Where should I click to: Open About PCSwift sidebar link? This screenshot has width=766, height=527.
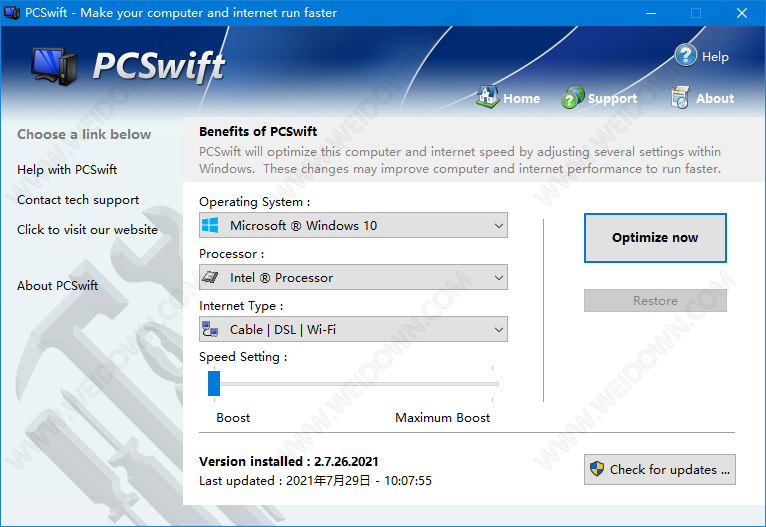tap(58, 286)
